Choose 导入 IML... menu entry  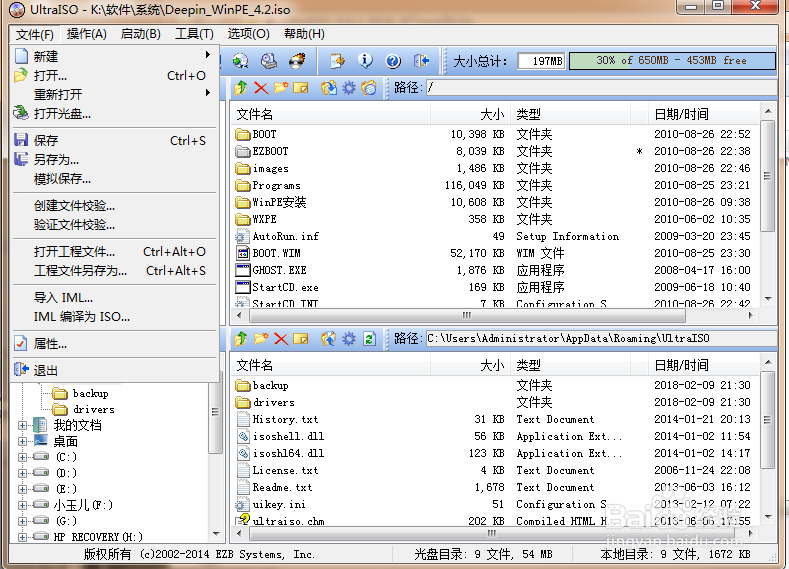click(x=115, y=298)
